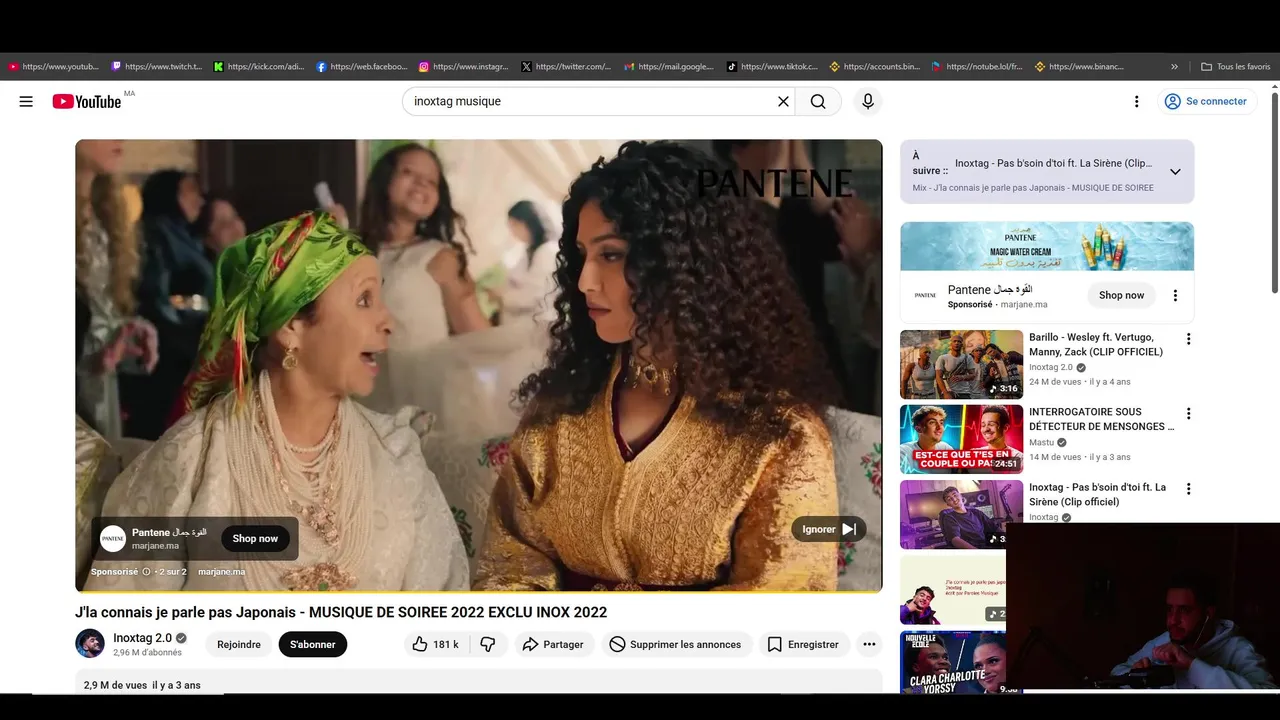Open the Gmail bookmark in bookmarks bar
This screenshot has width=1280, height=720.
coord(670,67)
